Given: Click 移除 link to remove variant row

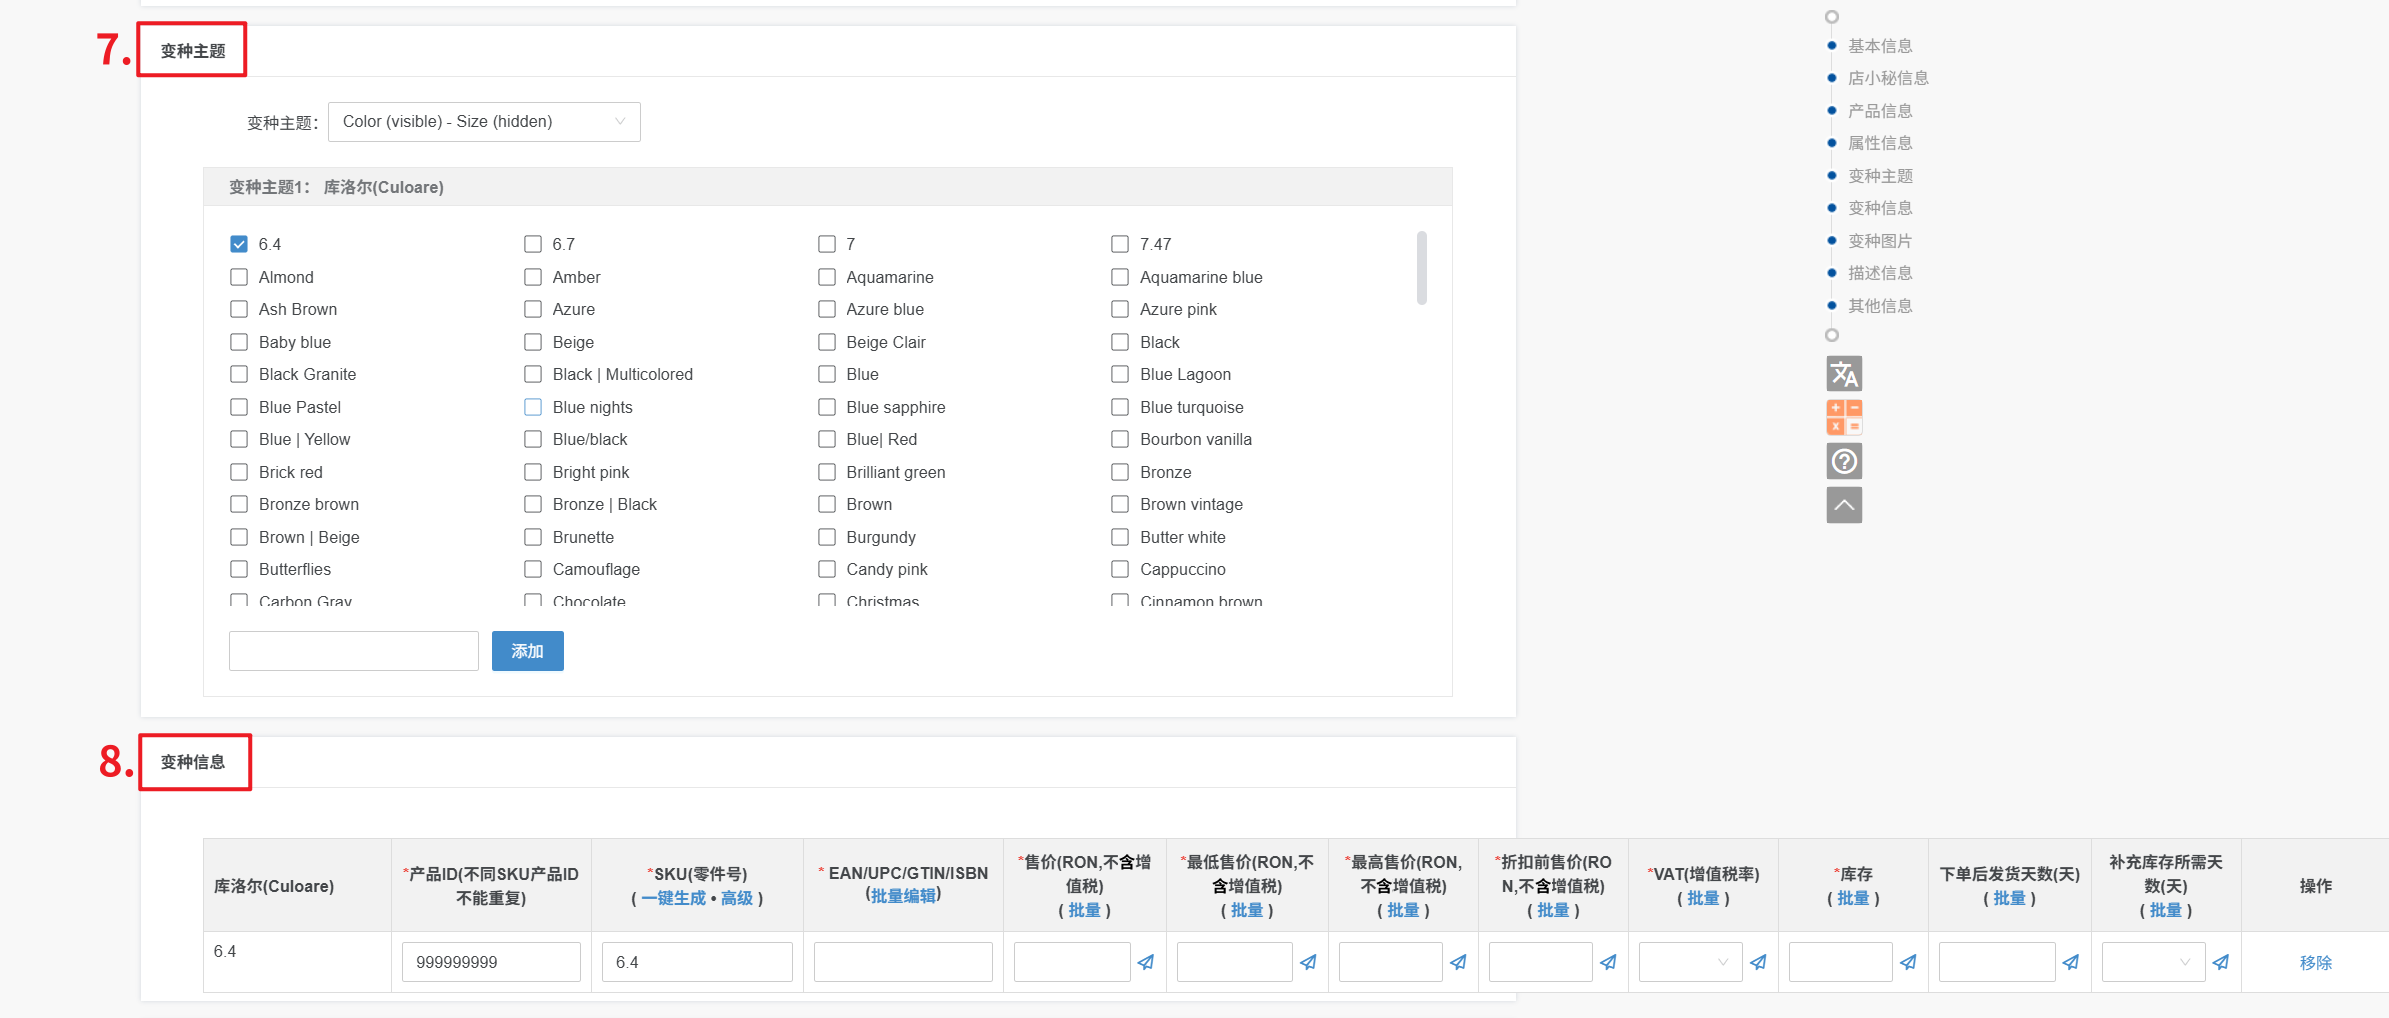Looking at the screenshot, I should coord(2315,962).
